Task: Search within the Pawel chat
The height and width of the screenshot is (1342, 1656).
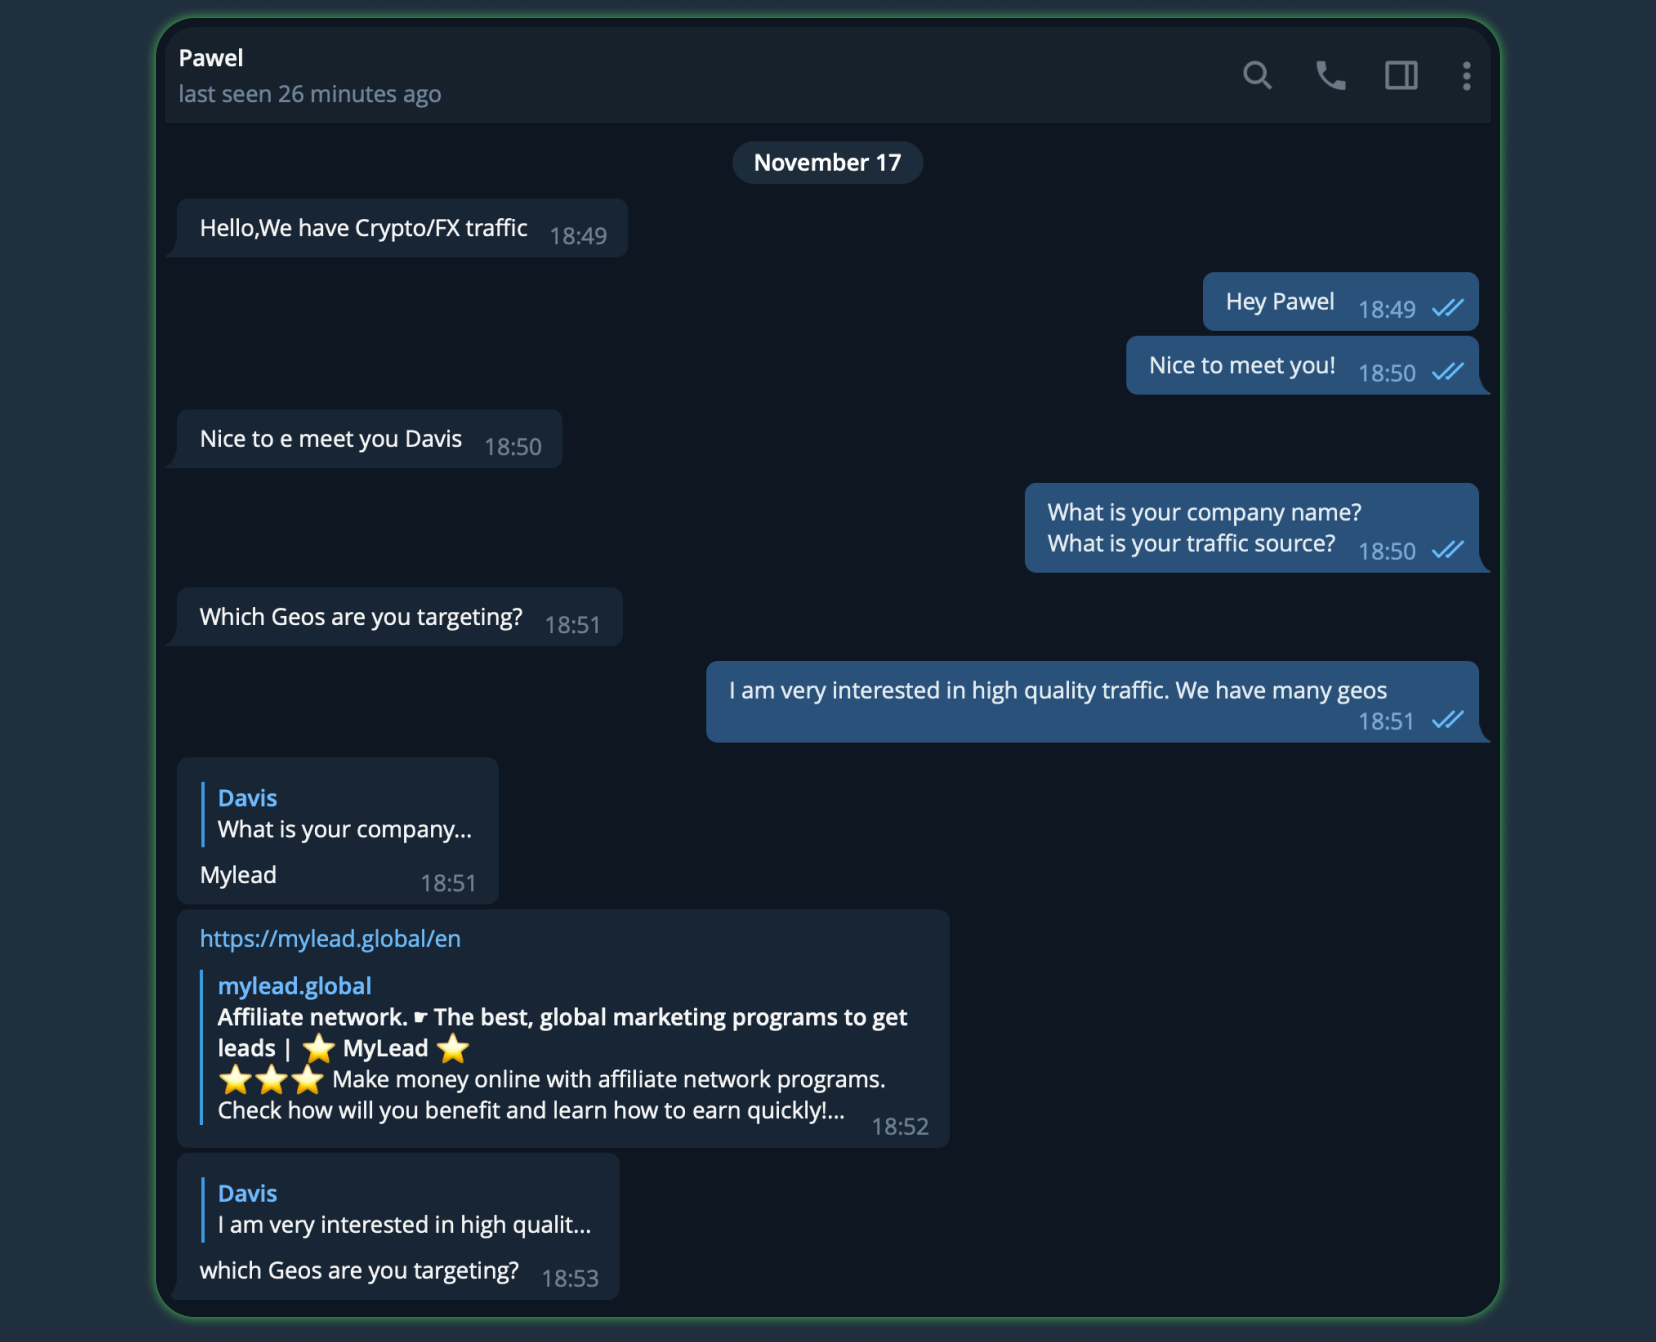Action: pyautogui.click(x=1257, y=75)
